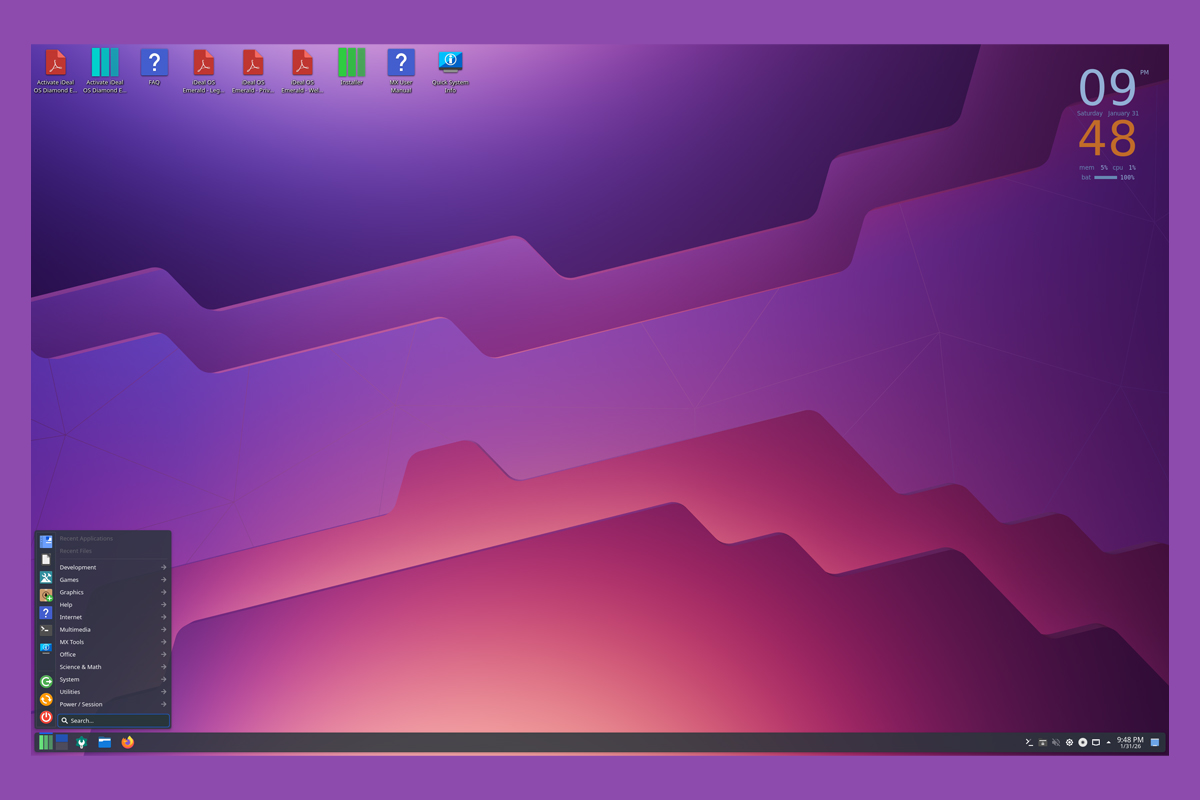Viewport: 1200px width, 800px height.
Task: Click the question mark help favorite in menu sidebar
Action: pos(46,612)
